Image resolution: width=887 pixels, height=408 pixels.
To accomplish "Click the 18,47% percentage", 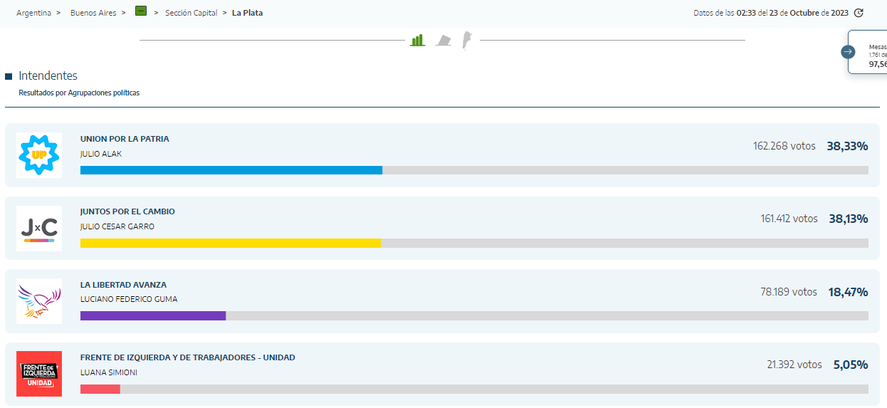I will point(848,292).
